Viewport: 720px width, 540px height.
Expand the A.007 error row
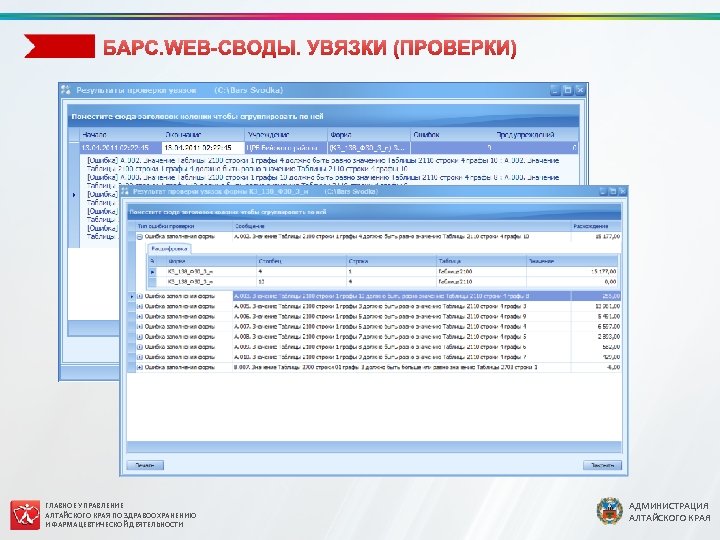click(x=140, y=327)
